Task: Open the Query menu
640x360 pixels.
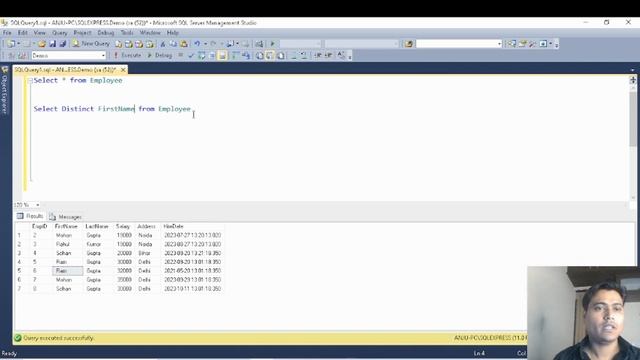Action: pos(60,33)
